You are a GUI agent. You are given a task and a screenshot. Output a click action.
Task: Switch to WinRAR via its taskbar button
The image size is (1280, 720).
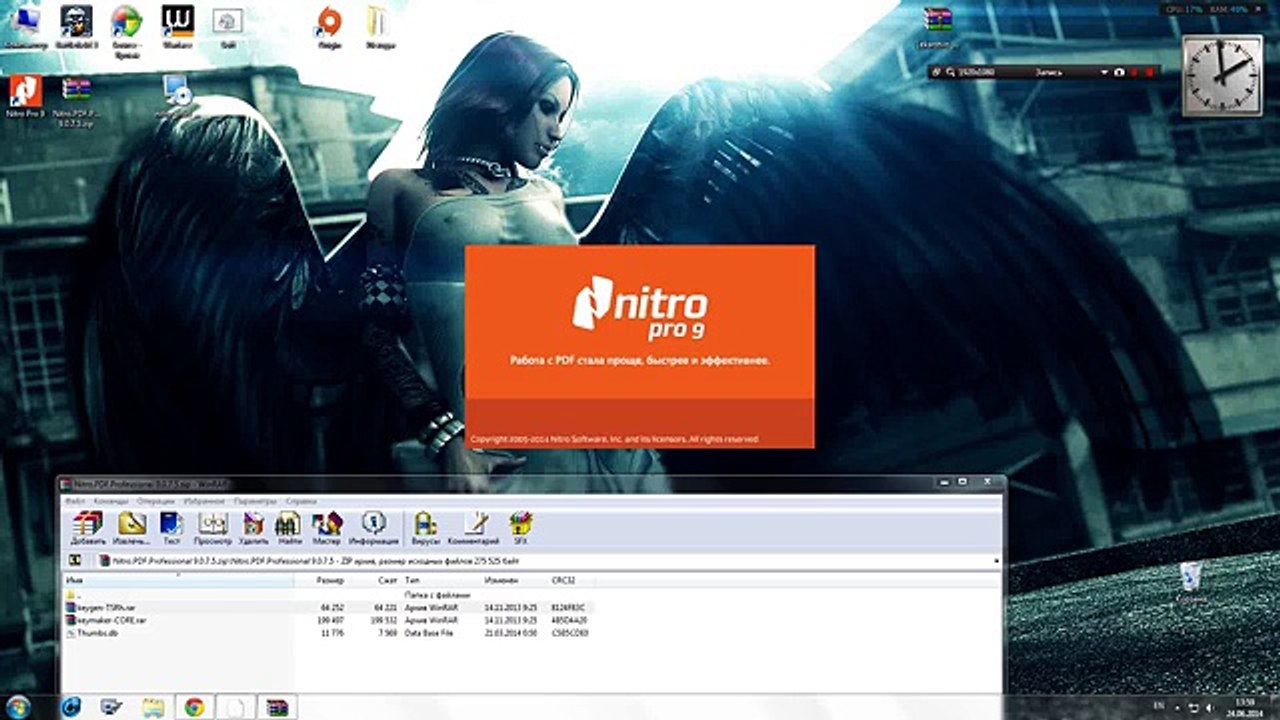(x=277, y=707)
